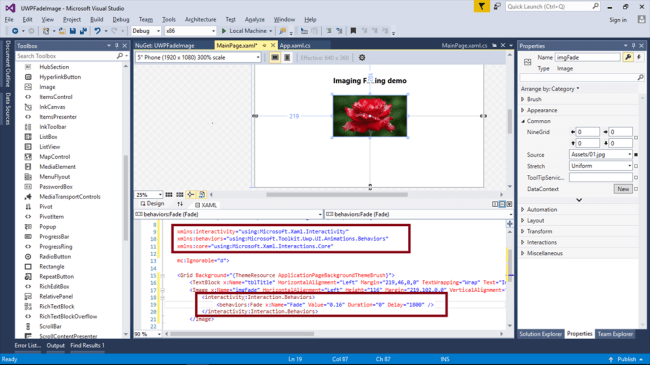This screenshot has height=365, width=650.
Task: Click the Search Toolbox field
Action: (66, 56)
